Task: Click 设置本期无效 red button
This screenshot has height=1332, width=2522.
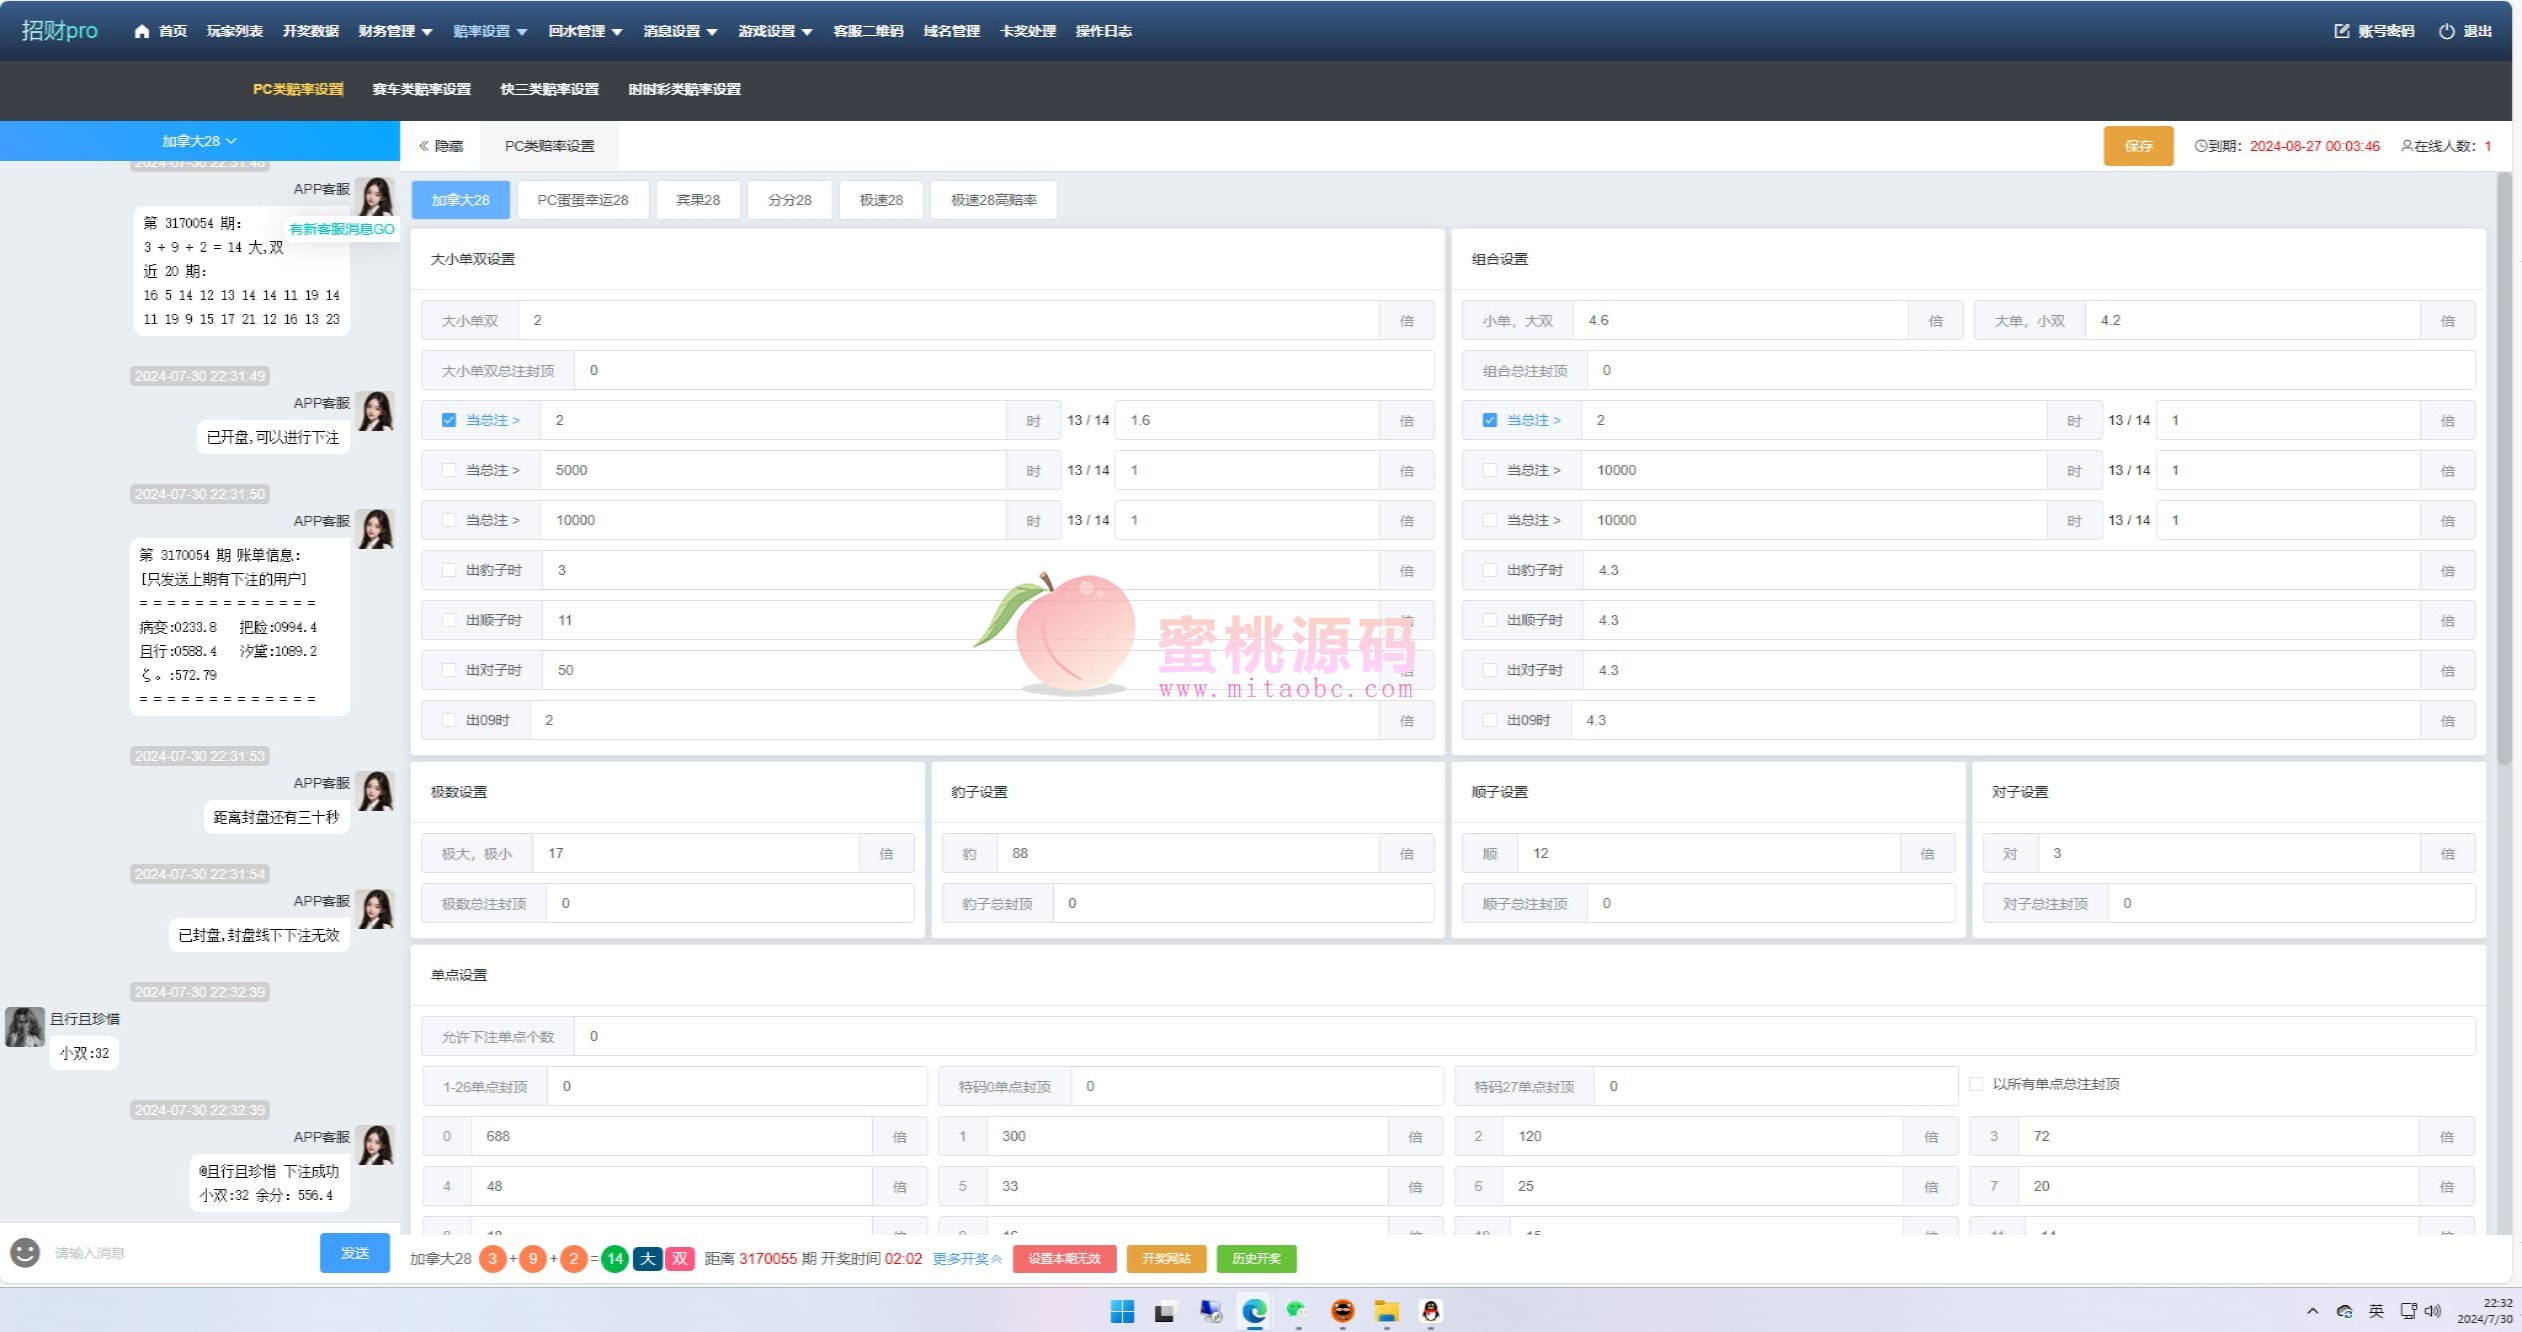Action: (x=1064, y=1258)
